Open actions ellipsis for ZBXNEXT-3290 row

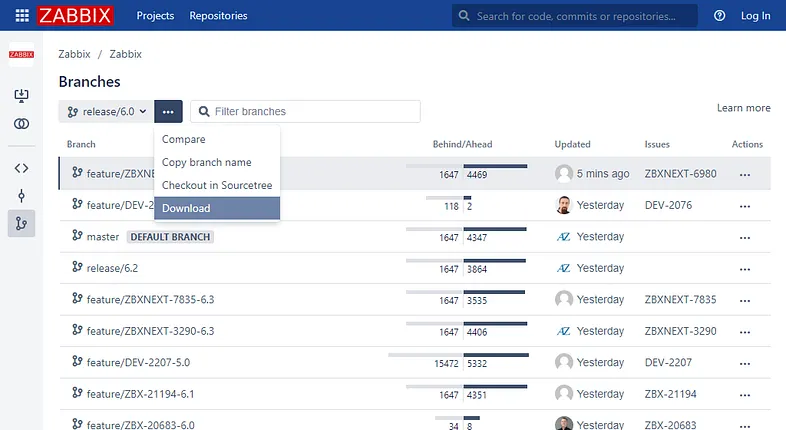click(x=745, y=332)
